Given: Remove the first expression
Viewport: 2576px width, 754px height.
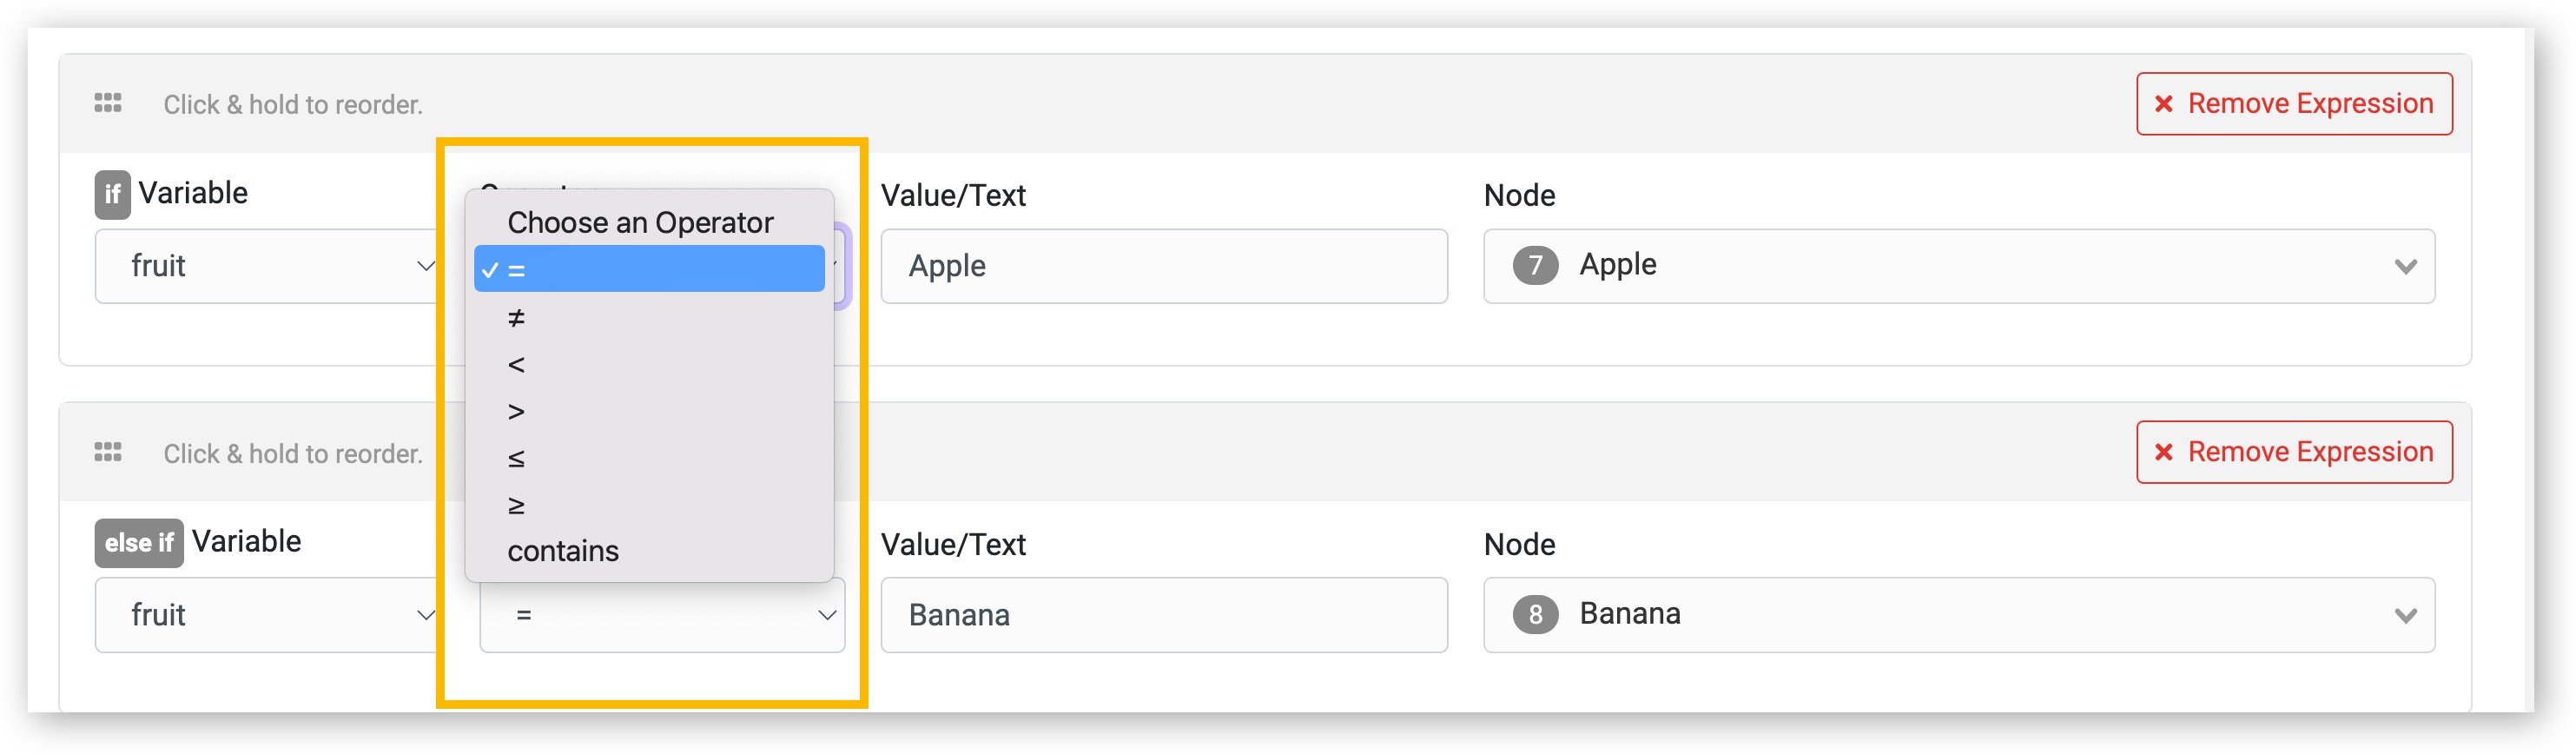Looking at the screenshot, I should click(x=2294, y=103).
